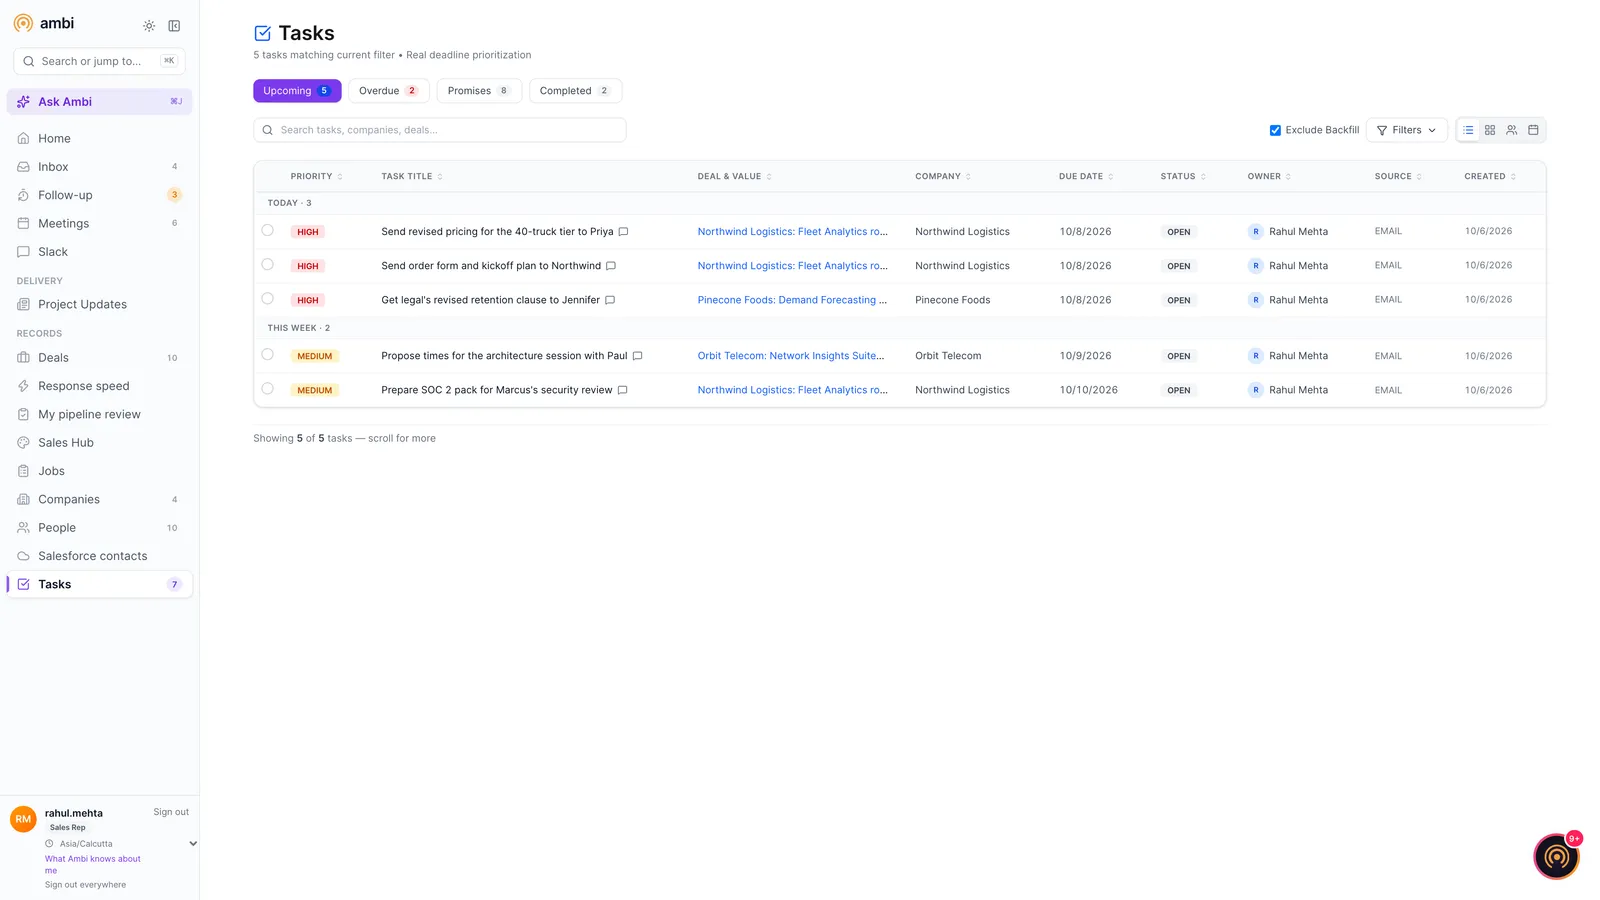The height and width of the screenshot is (900, 1600).
Task: Go to Deals in sidebar
Action: click(x=99, y=358)
